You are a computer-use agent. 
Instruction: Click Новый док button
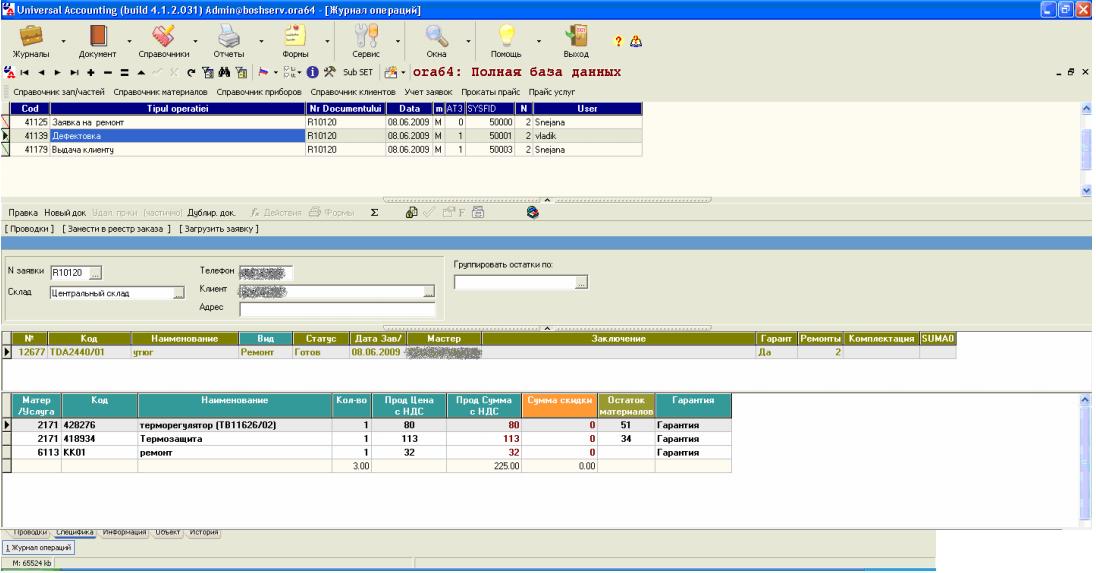[x=65, y=212]
